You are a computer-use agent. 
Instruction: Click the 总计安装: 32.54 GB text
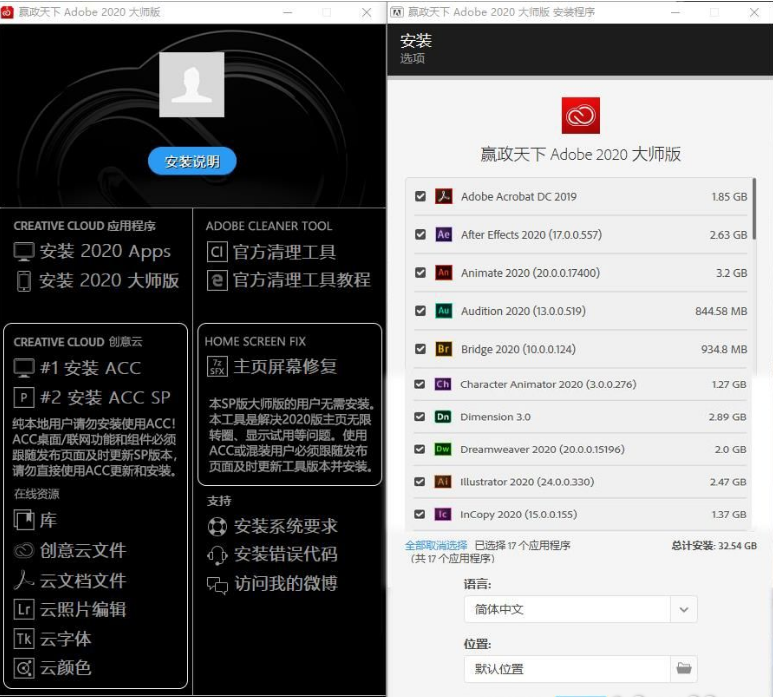(714, 545)
